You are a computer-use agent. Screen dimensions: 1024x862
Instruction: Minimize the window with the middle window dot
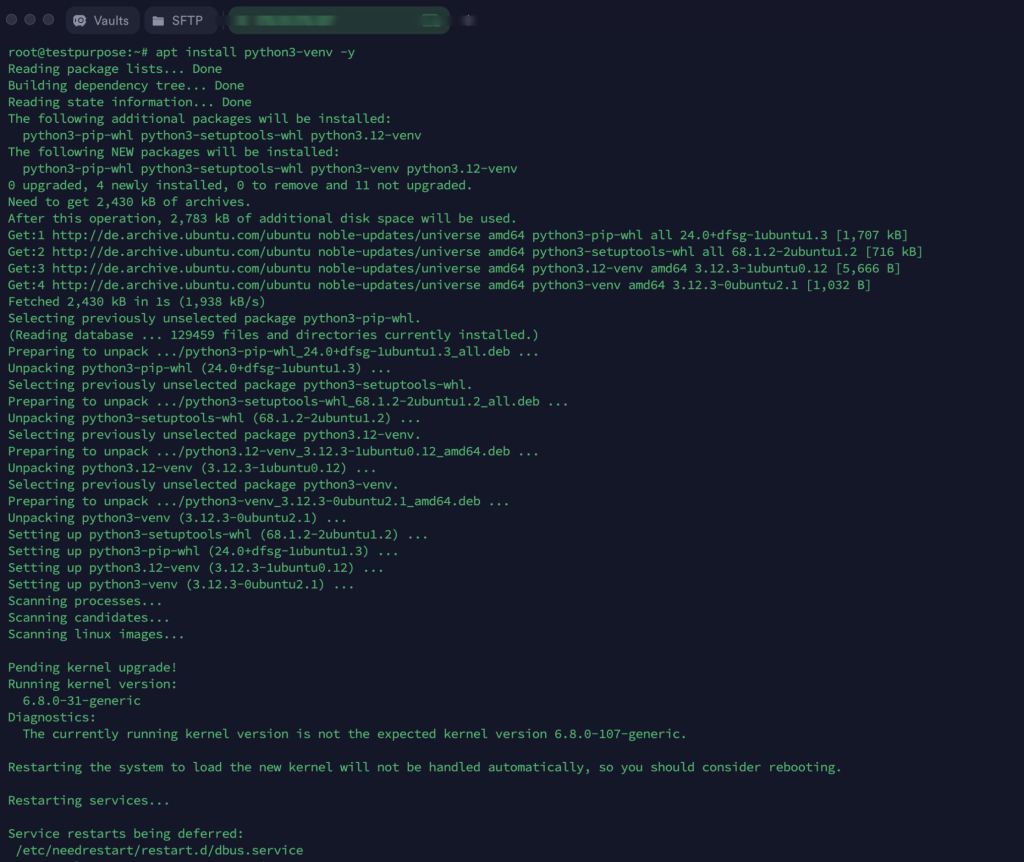tap(31, 20)
